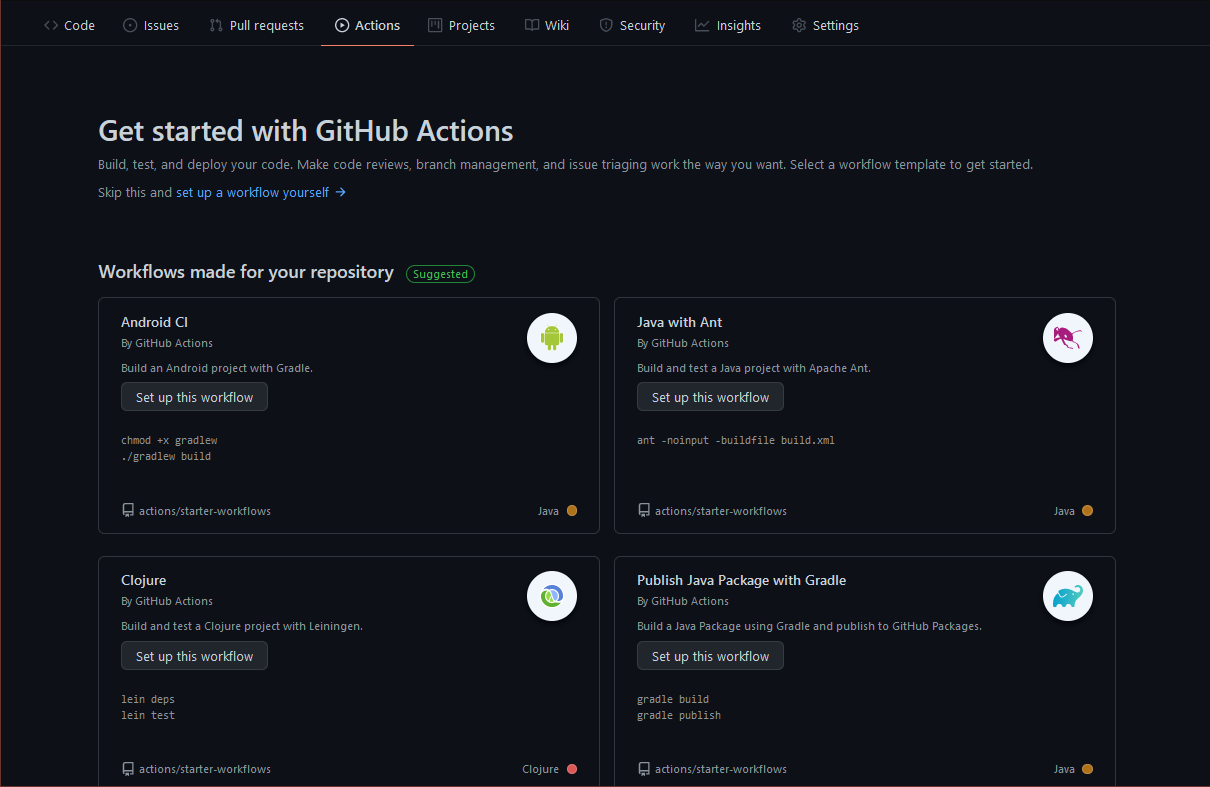Go to the Security tab

(632, 25)
